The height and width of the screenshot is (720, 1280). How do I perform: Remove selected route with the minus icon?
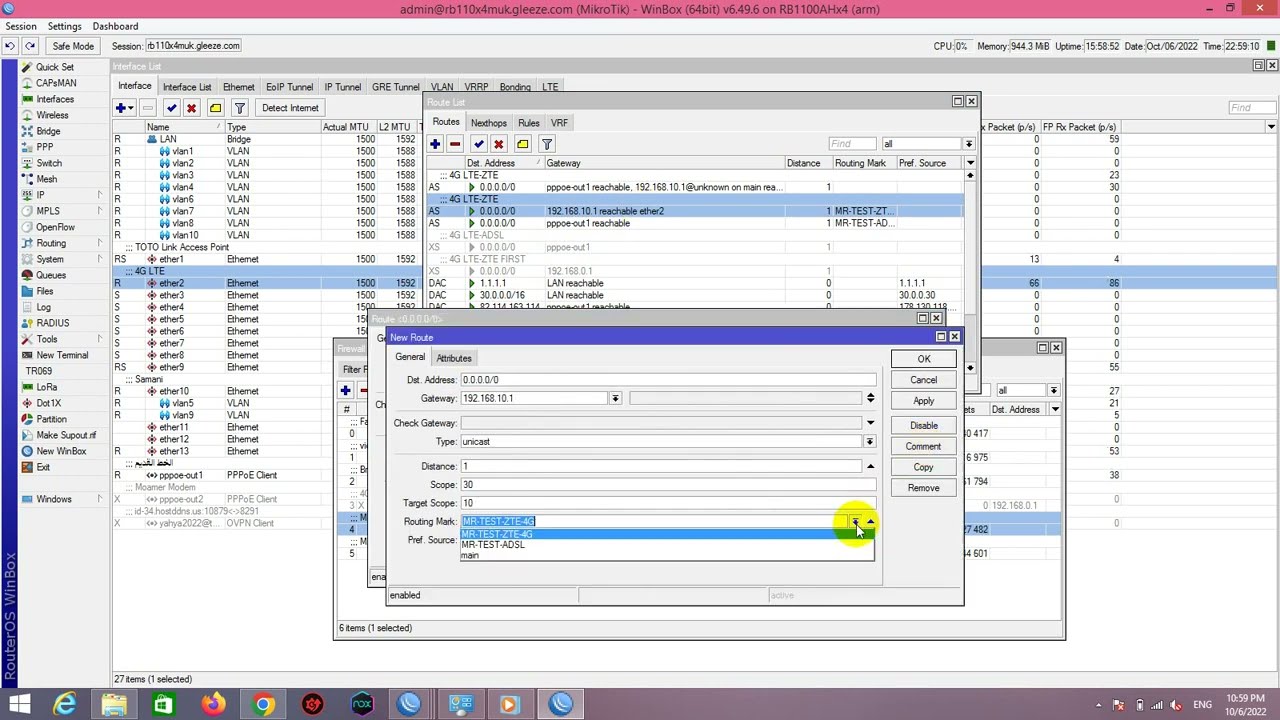455,144
